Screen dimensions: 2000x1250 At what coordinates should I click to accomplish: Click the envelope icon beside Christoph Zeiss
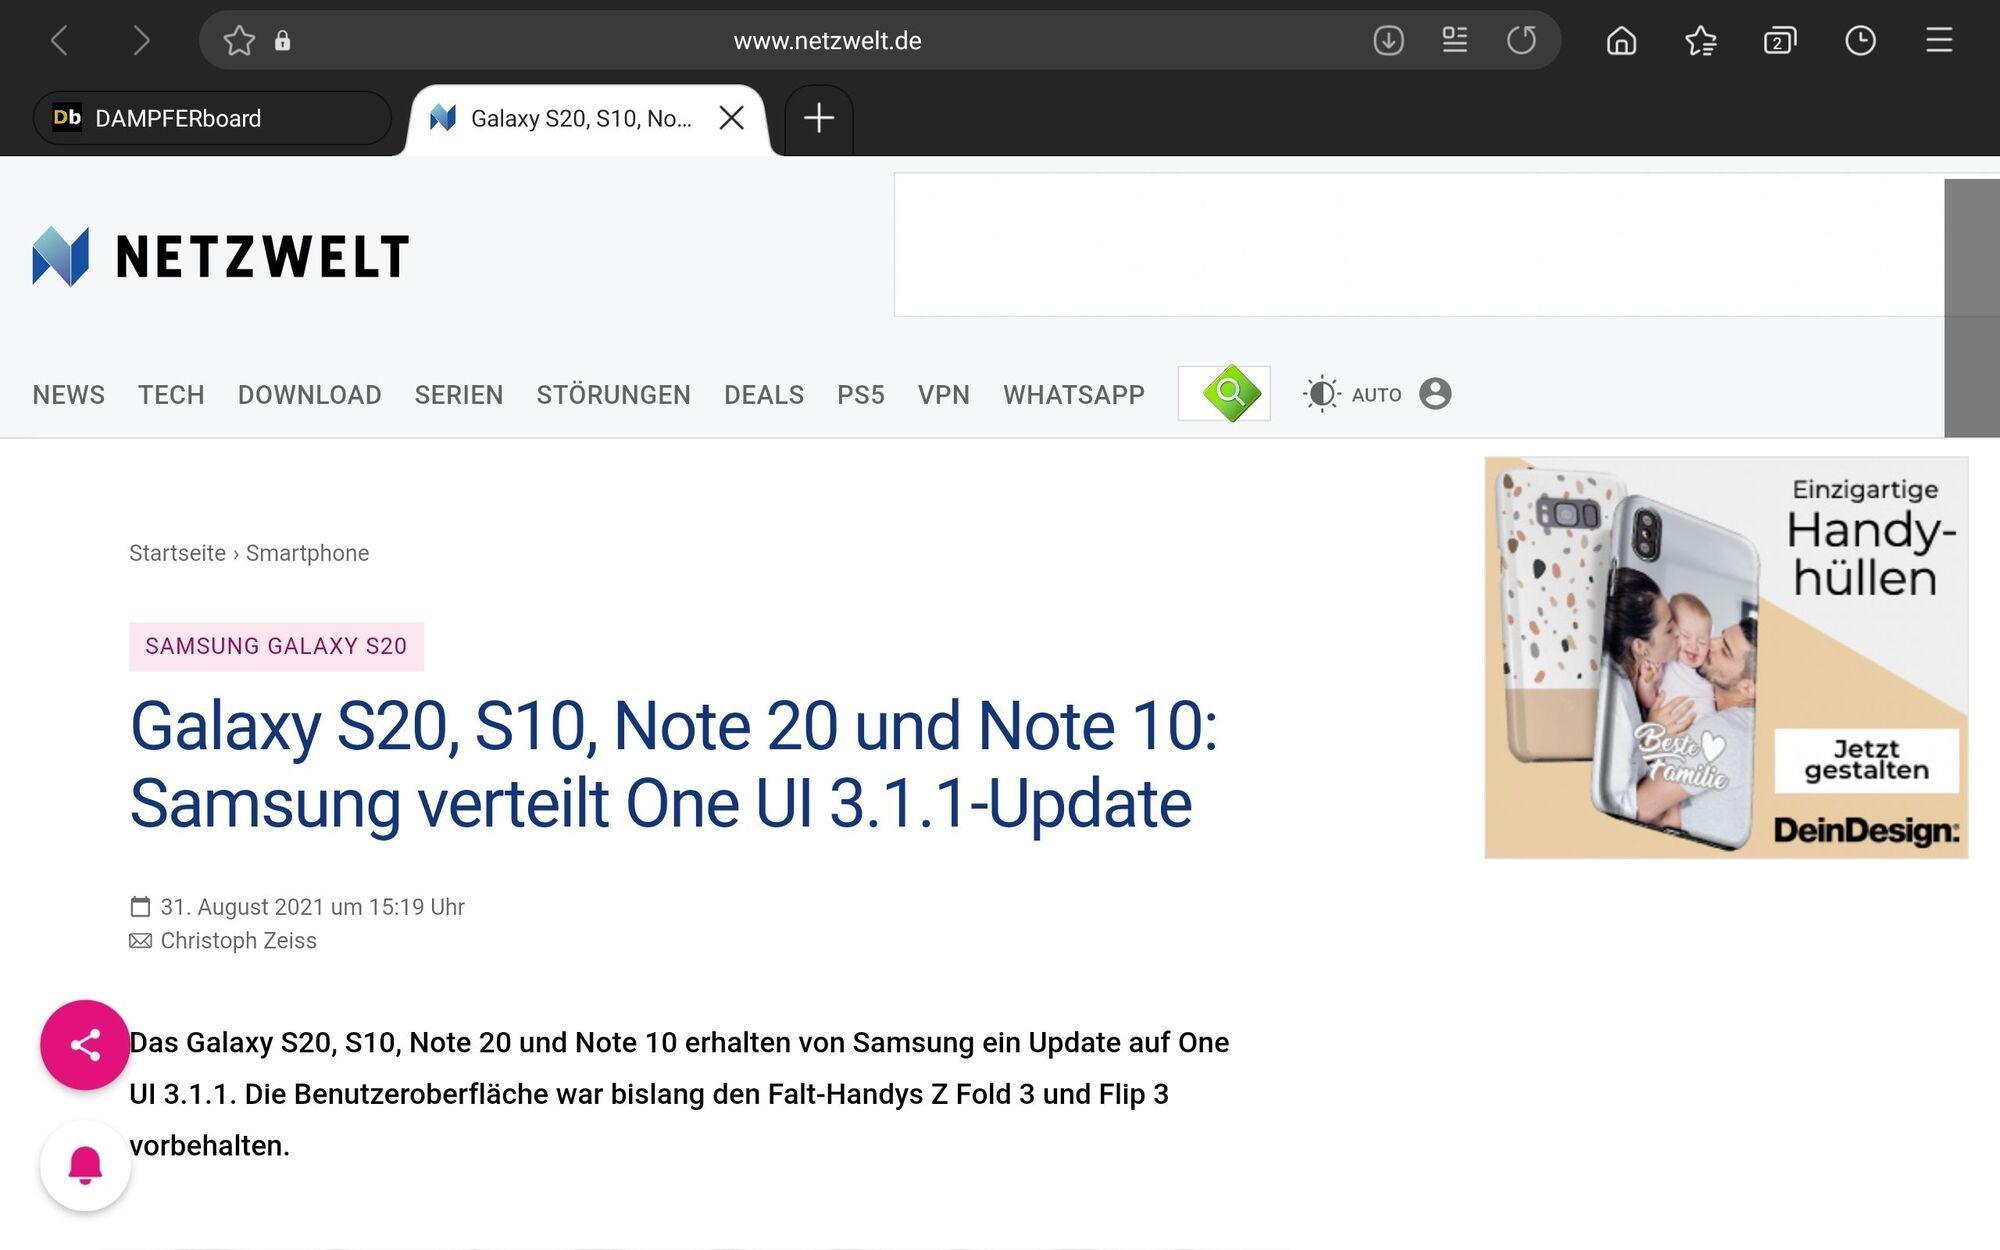click(141, 941)
